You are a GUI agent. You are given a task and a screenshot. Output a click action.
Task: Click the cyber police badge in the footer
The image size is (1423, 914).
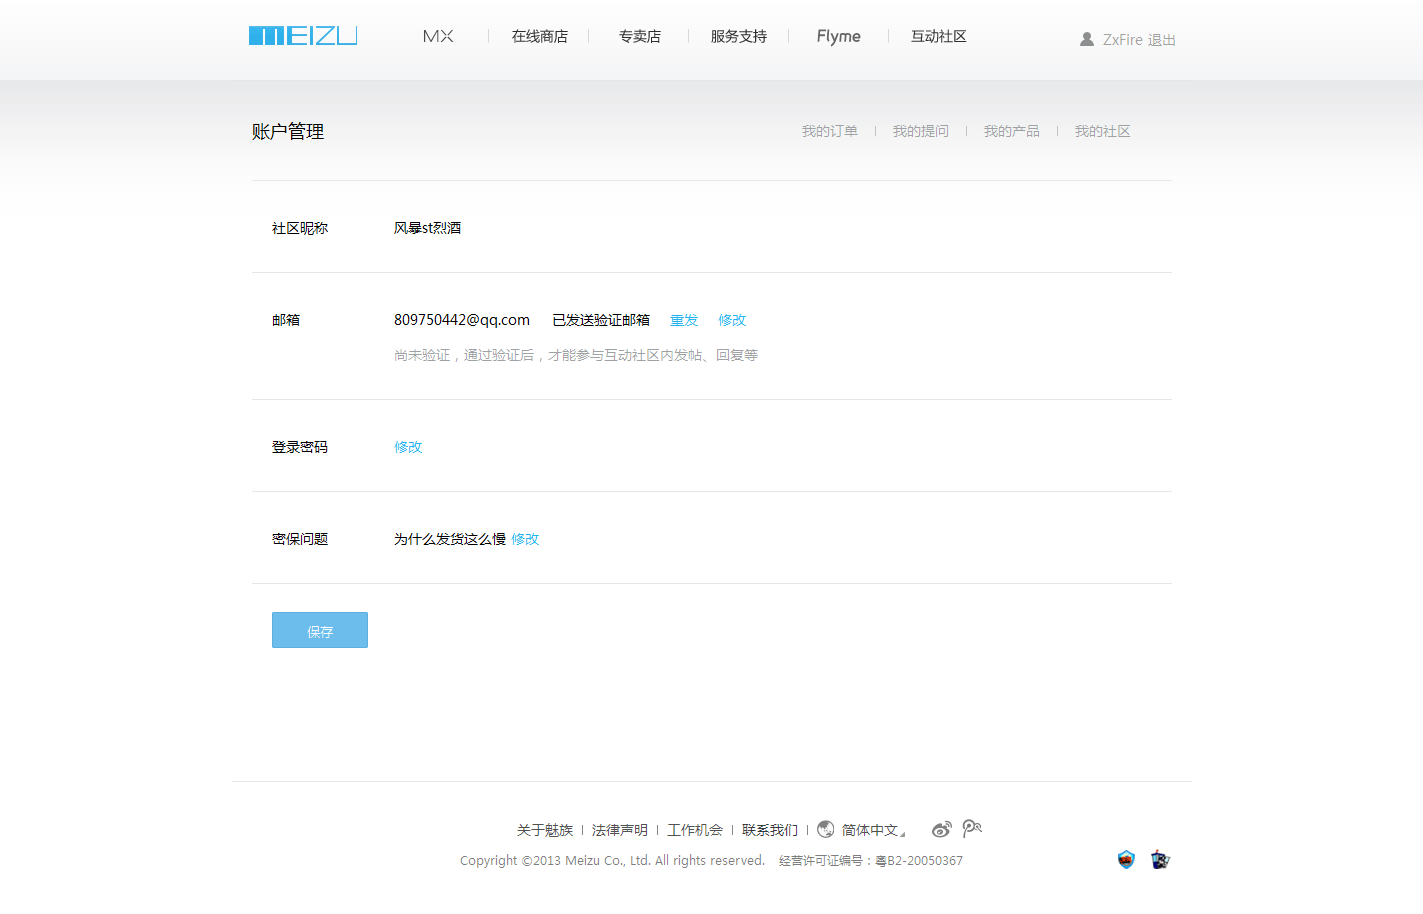pos(1159,859)
